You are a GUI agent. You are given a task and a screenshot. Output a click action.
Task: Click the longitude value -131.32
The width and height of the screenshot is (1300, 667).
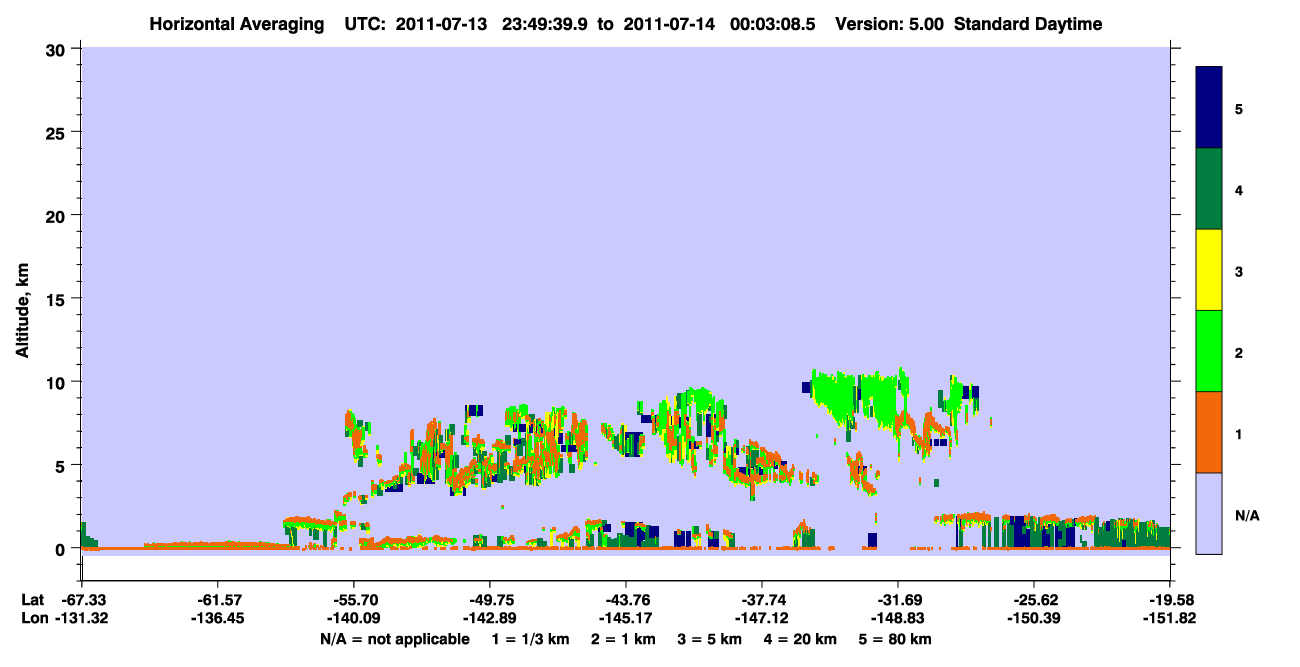pos(81,618)
